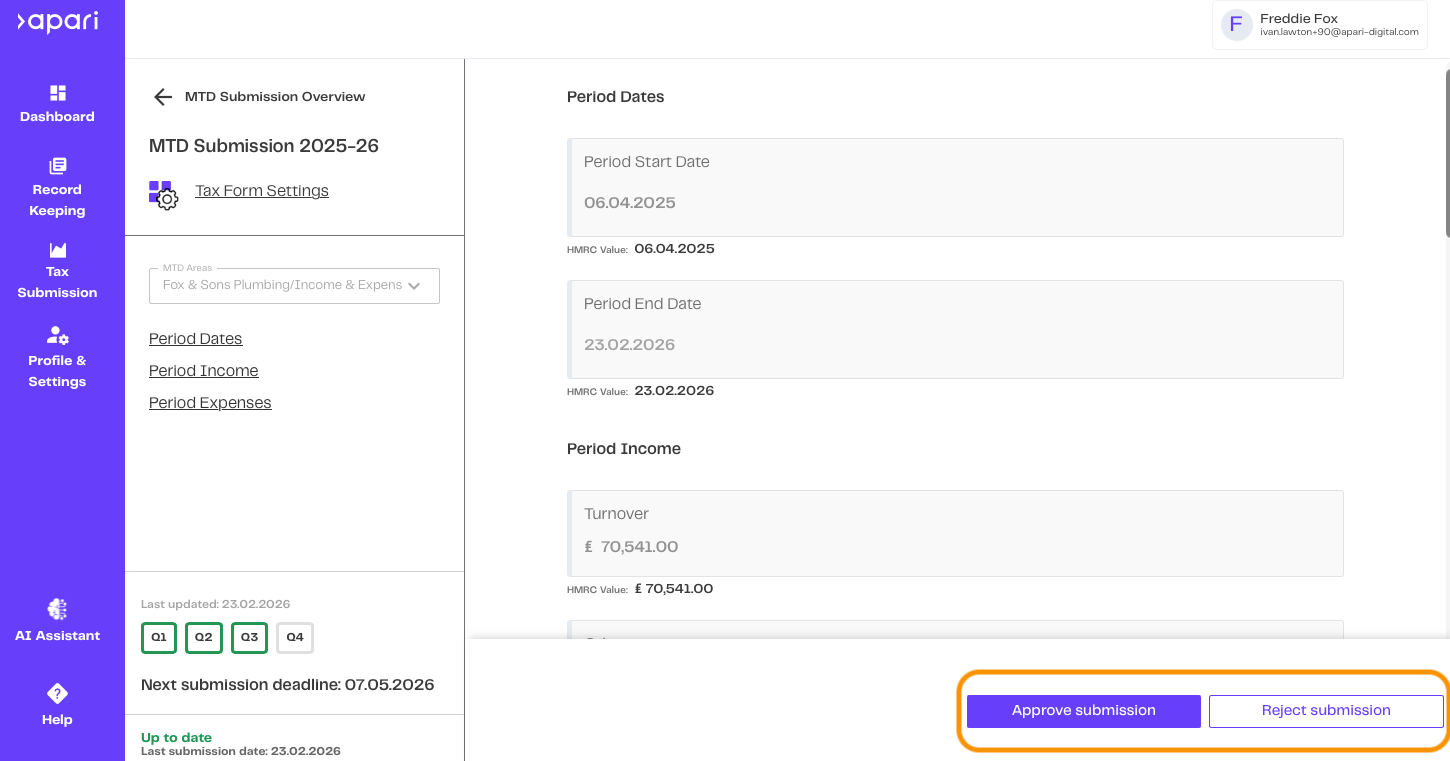The width and height of the screenshot is (1450, 761).
Task: Launch the AI Assistant icon
Action: 58,609
